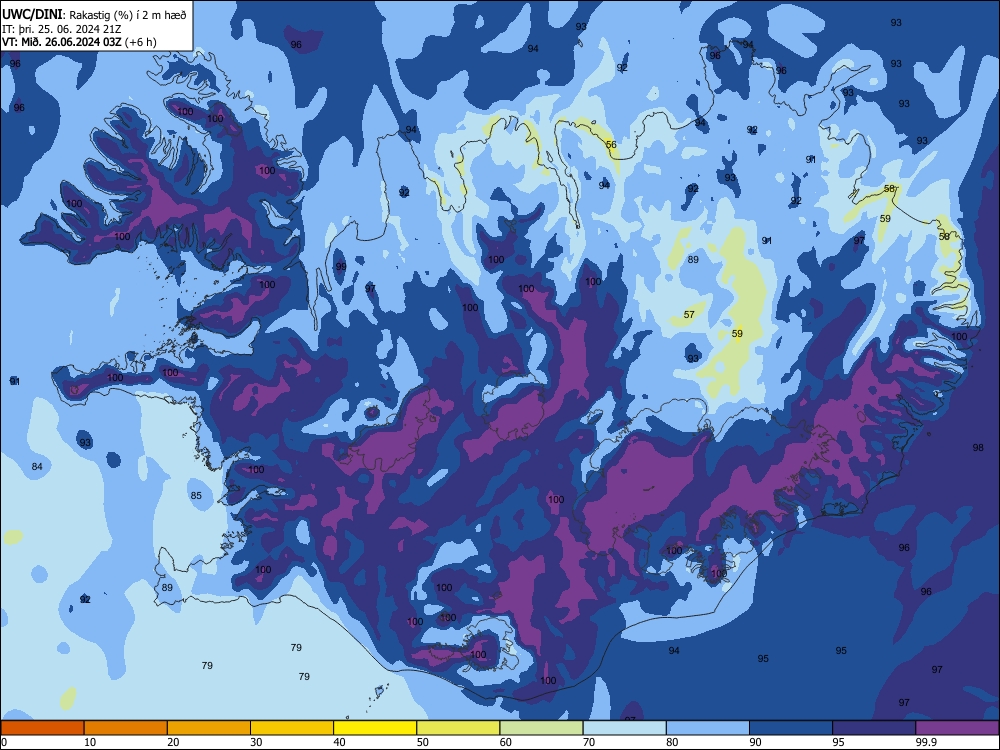Viewport: 1000px width, 750px height.
Task: Click the legend tick label '10'
Action: point(90,742)
